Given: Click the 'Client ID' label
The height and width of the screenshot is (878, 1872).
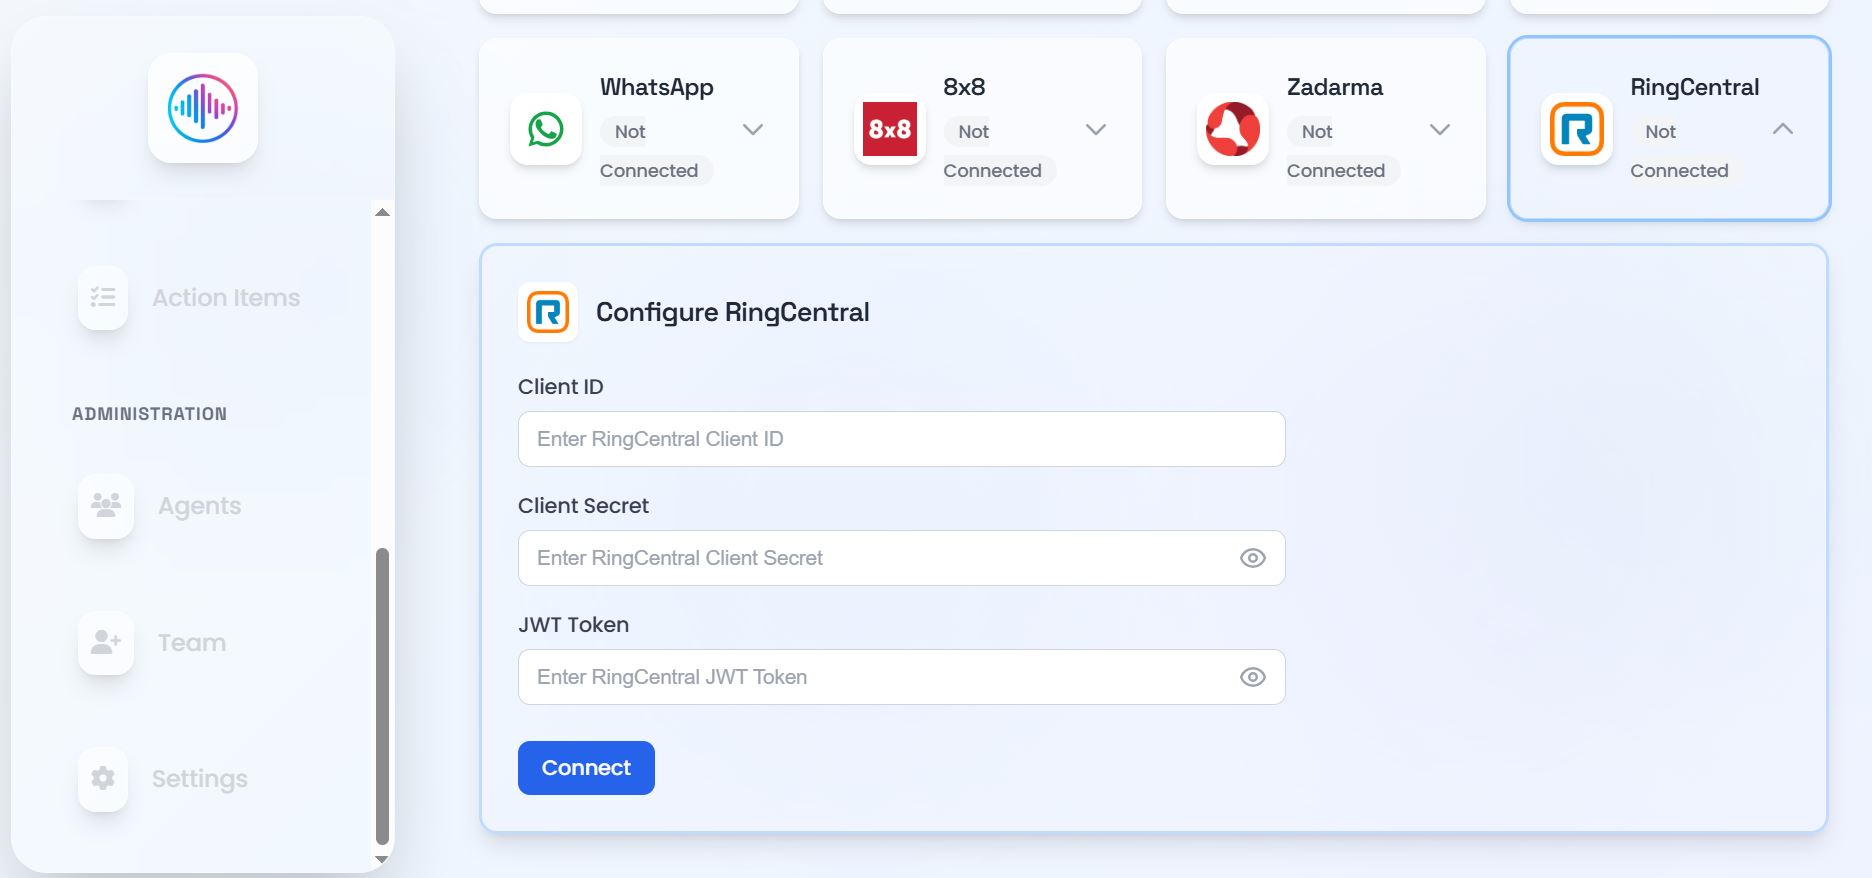Looking at the screenshot, I should (x=561, y=387).
